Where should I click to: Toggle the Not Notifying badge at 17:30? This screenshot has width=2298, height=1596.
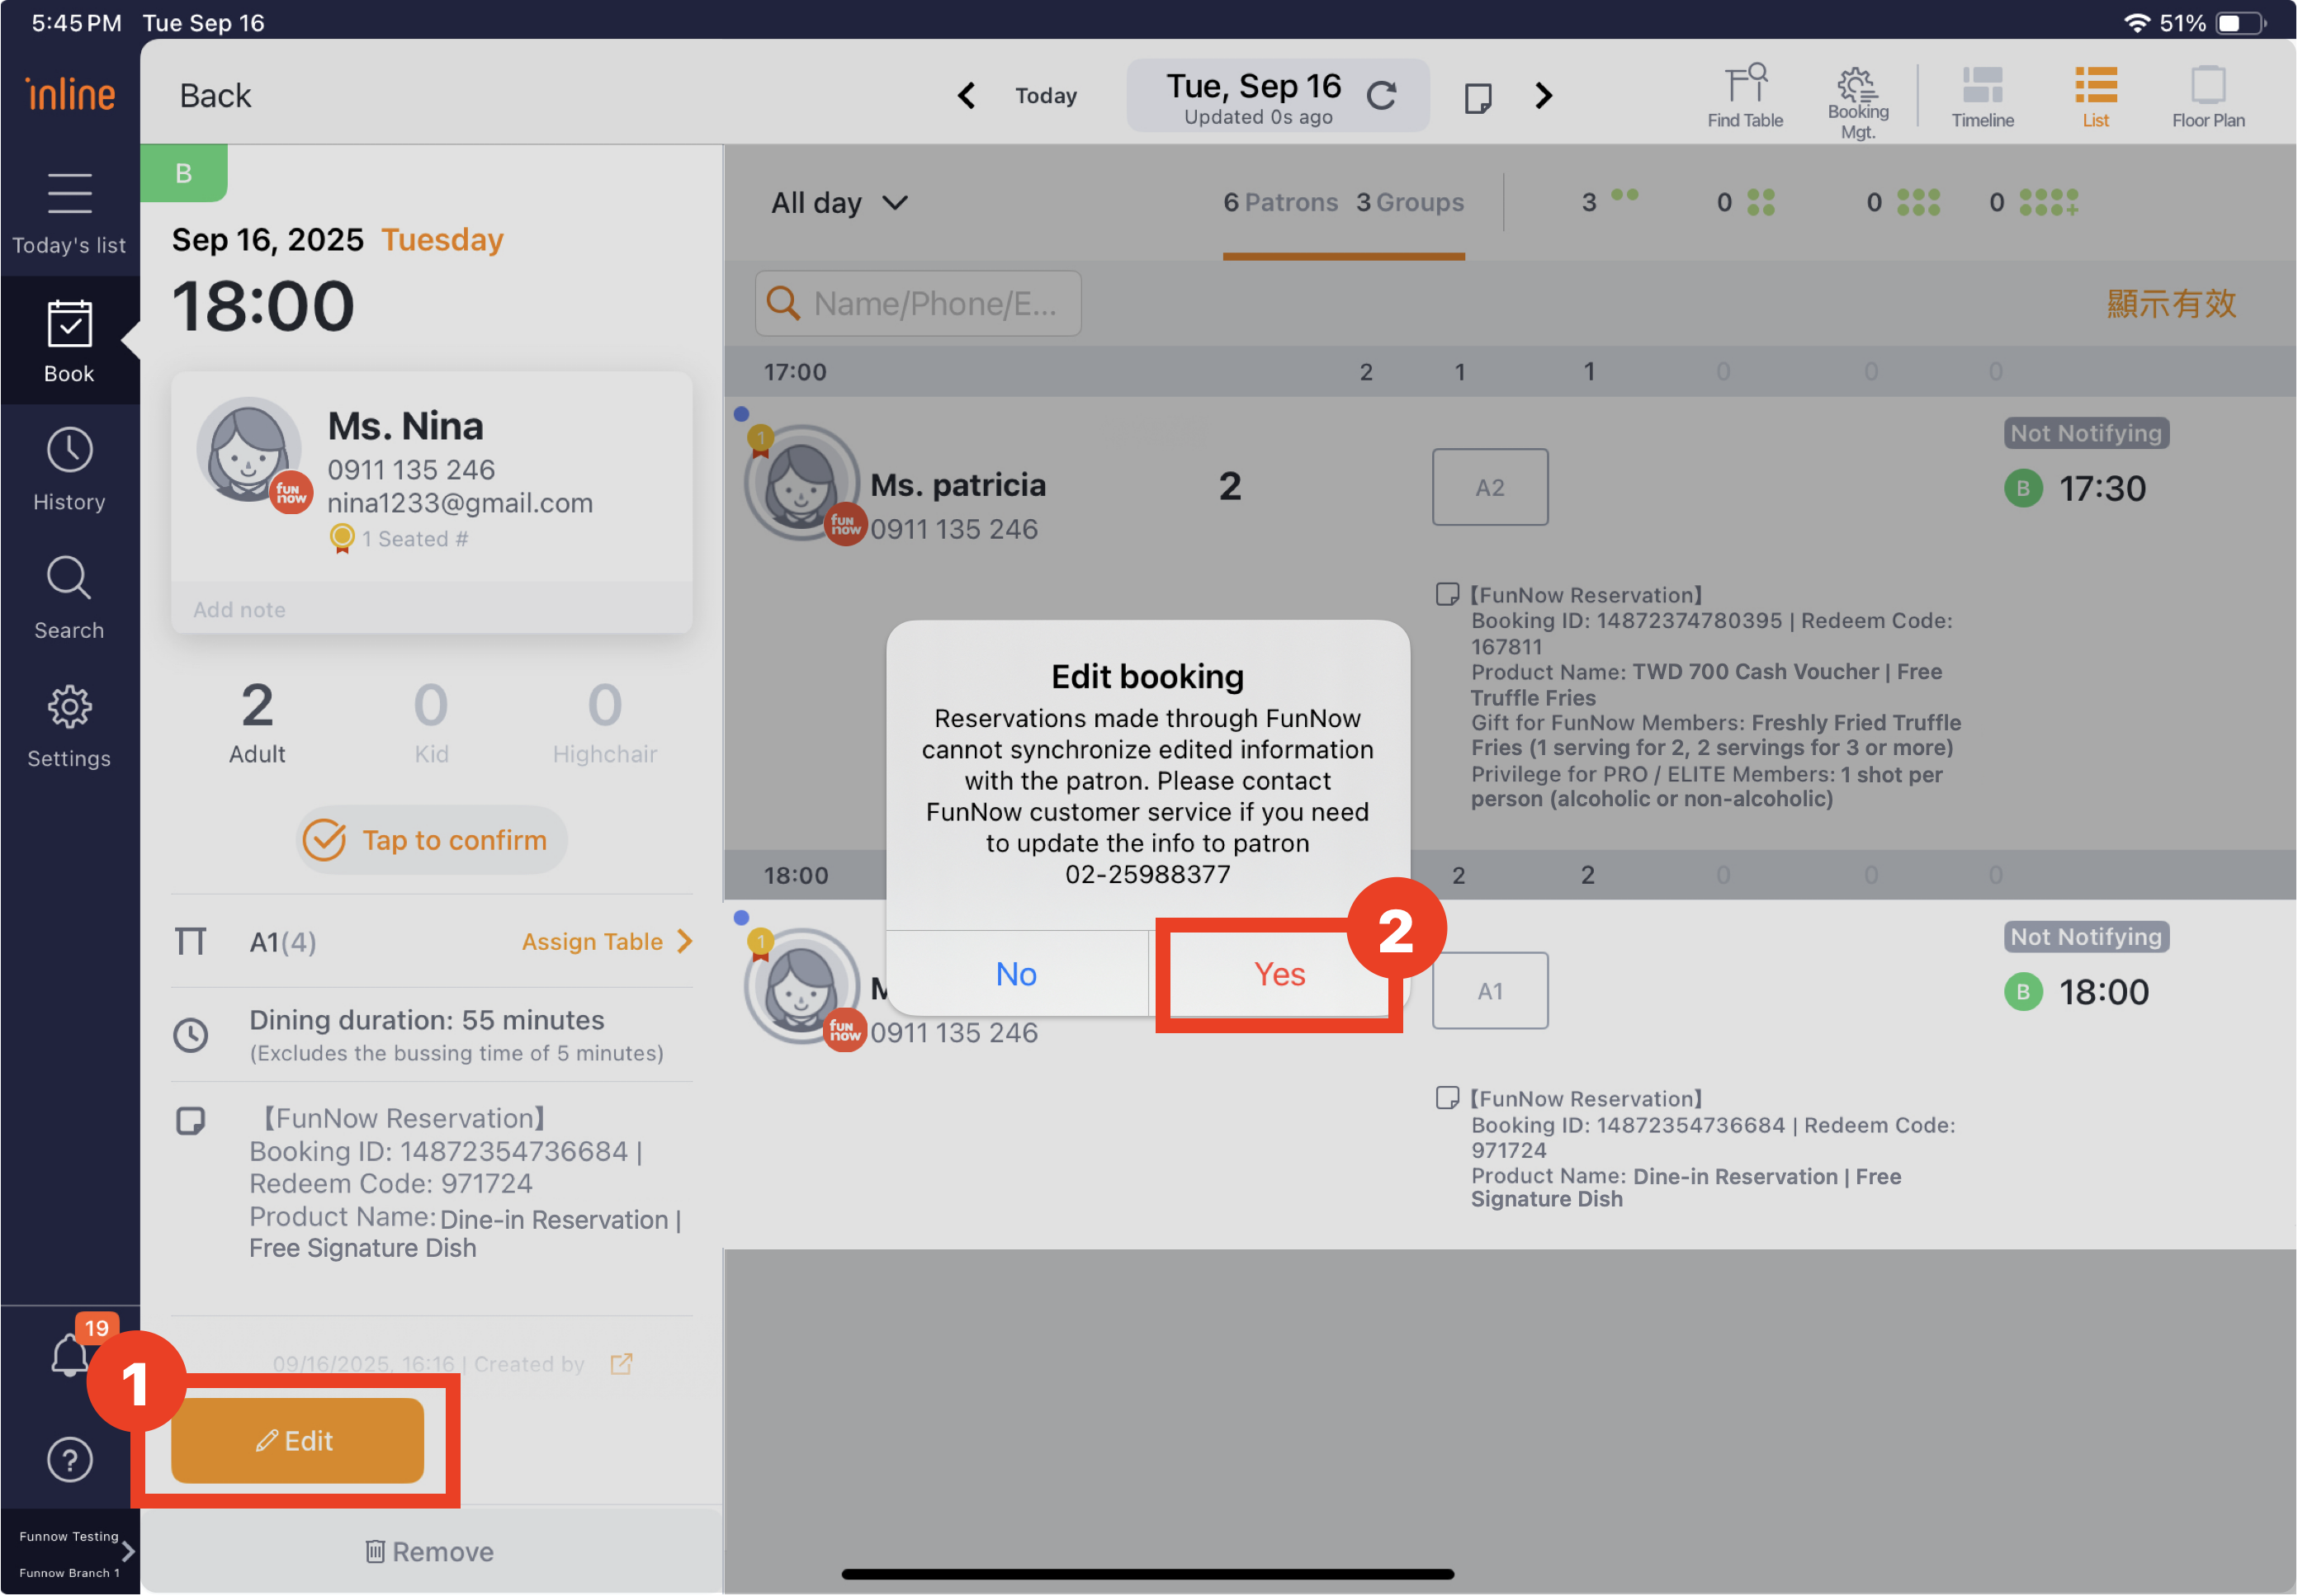tap(2085, 433)
